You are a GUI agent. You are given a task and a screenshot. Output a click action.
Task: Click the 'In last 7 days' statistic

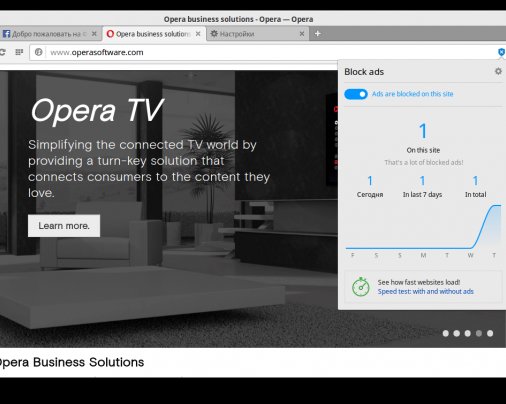click(x=422, y=187)
